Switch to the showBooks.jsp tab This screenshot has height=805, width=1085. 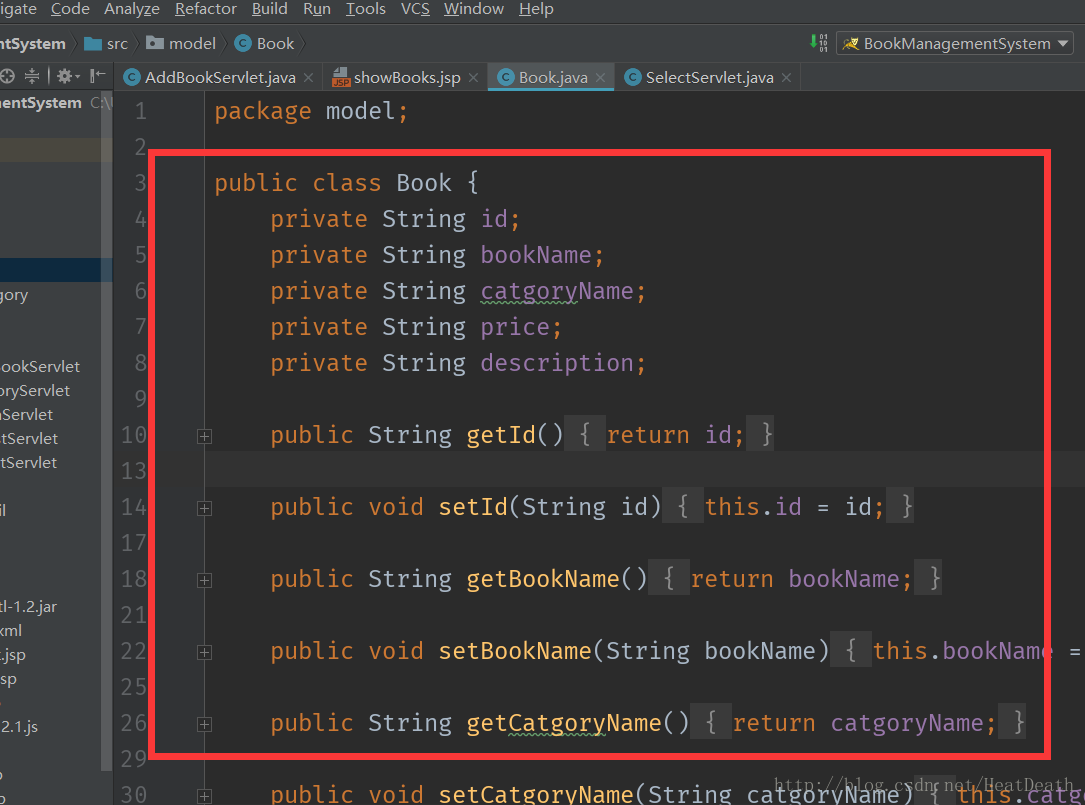point(407,78)
